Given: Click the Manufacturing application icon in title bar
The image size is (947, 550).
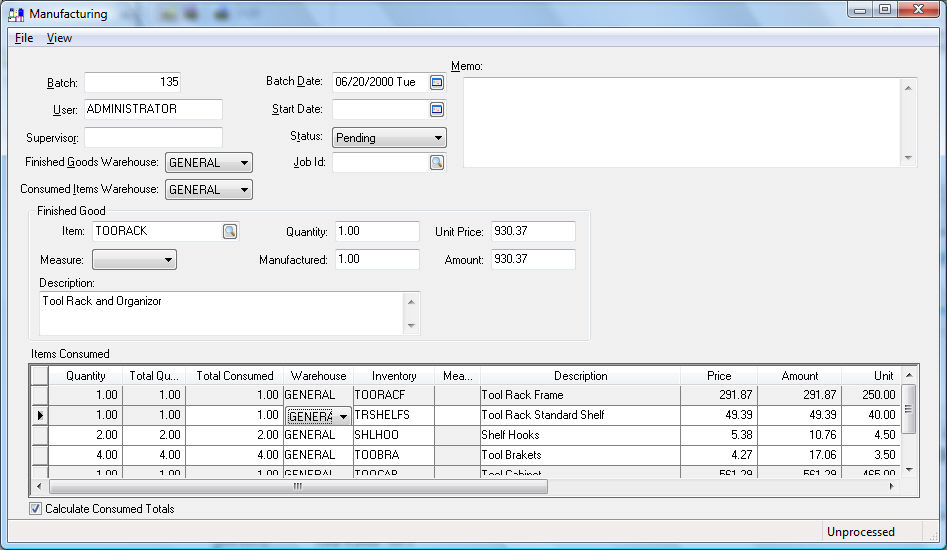Looking at the screenshot, I should coord(16,14).
